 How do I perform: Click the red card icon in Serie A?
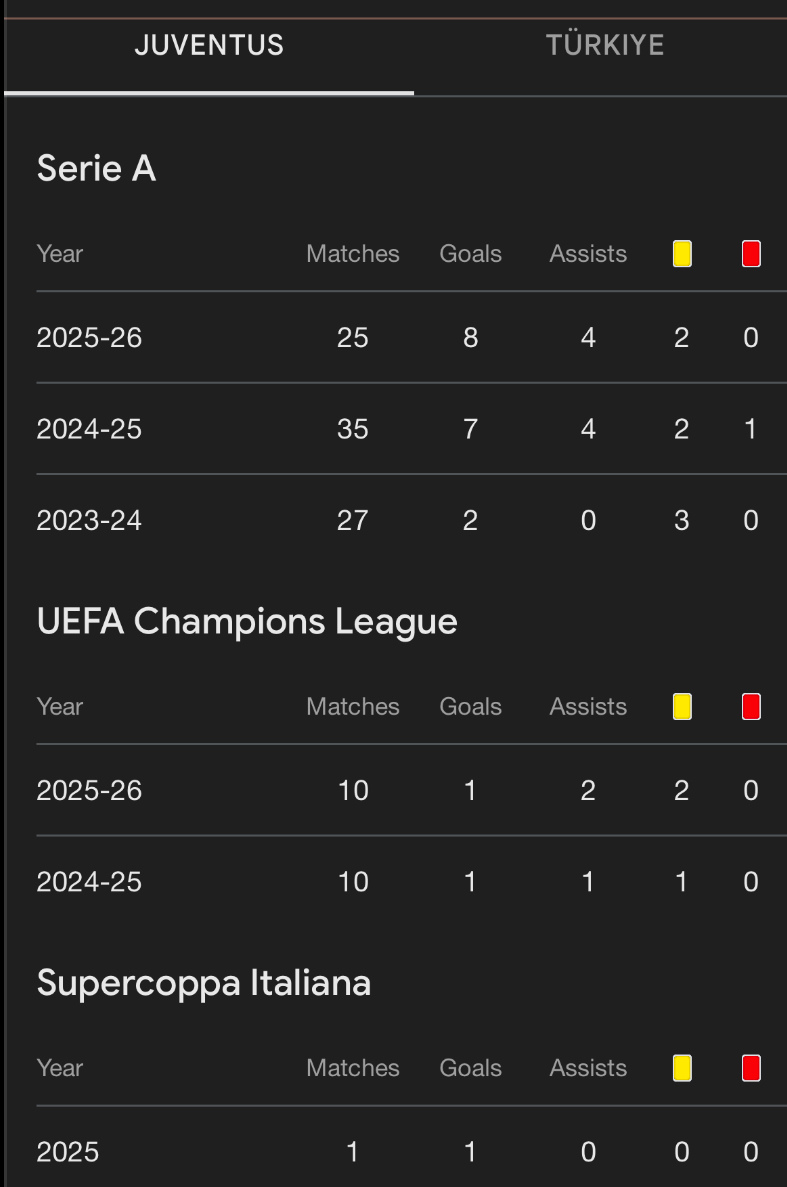pos(751,254)
